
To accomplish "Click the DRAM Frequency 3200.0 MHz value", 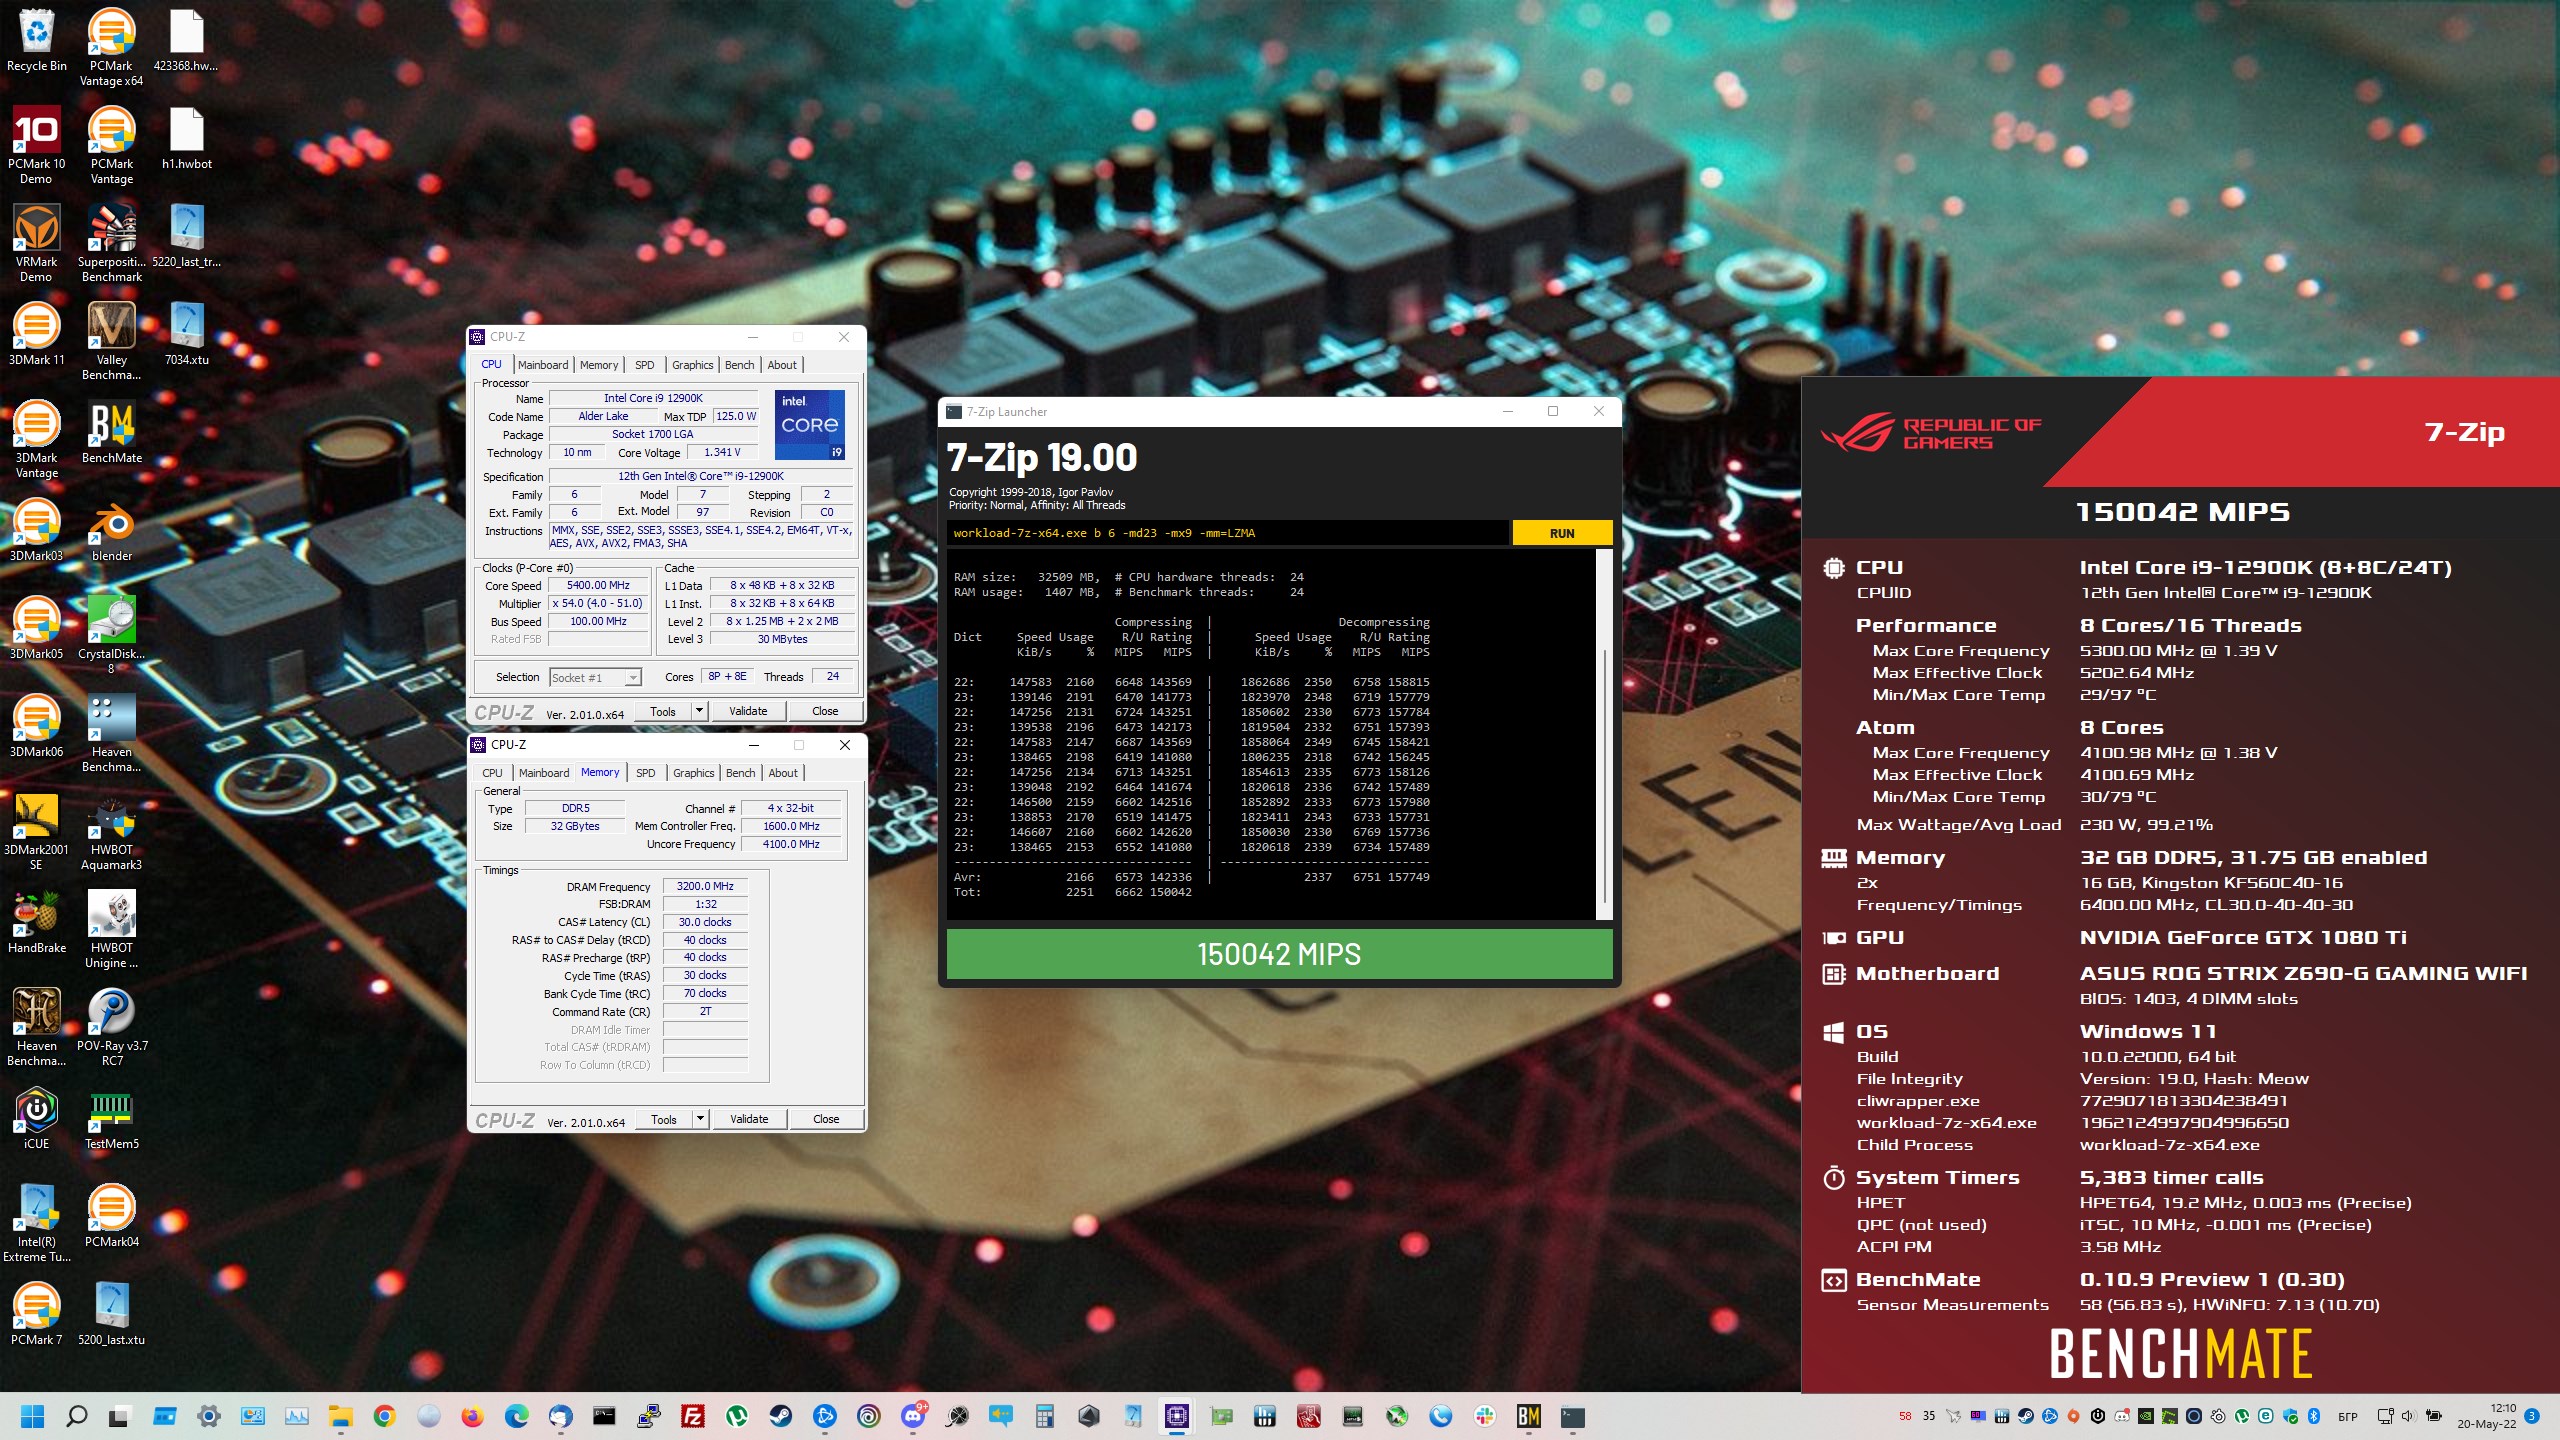I will pos(705,886).
